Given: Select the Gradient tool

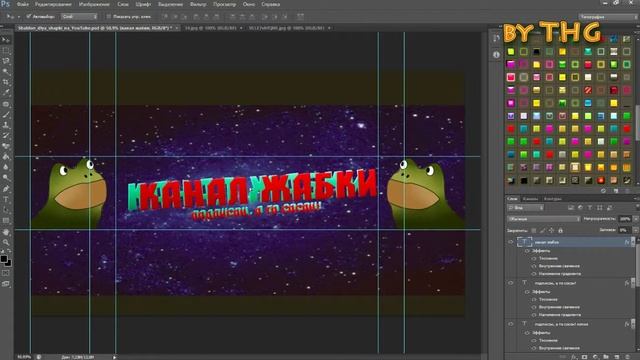Looking at the screenshot, I should 6,157.
